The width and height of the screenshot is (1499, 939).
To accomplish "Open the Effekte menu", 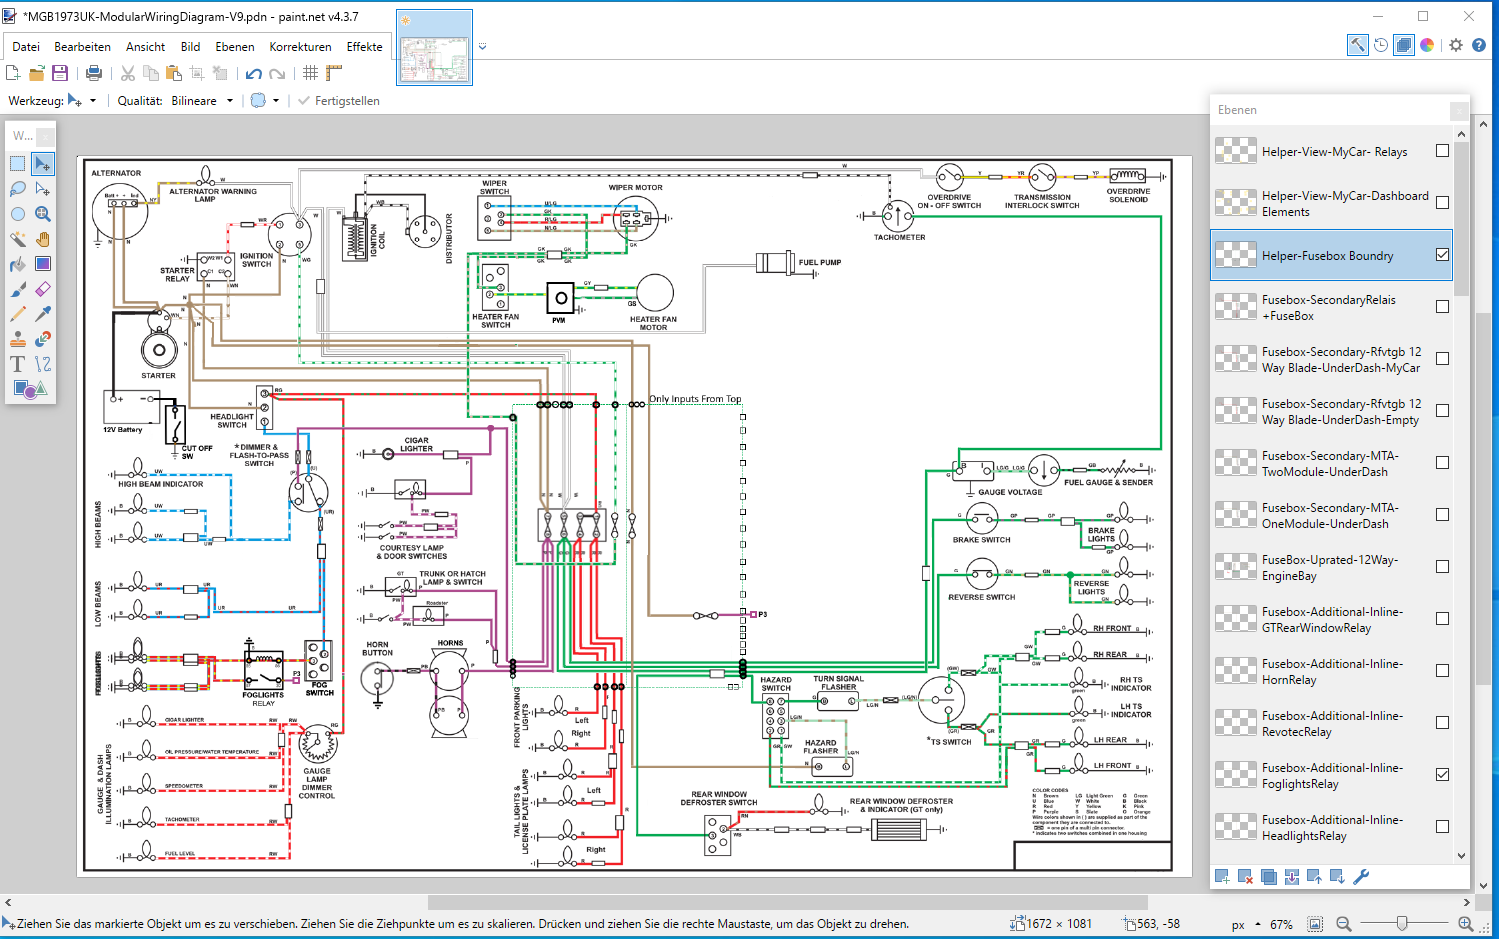I will pyautogui.click(x=364, y=47).
